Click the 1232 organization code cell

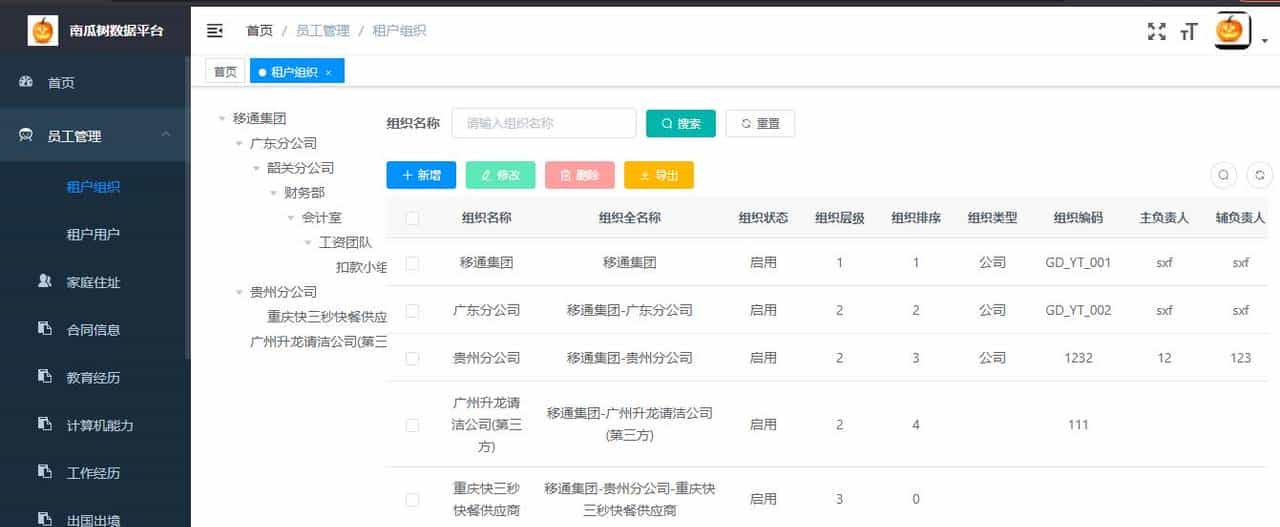point(1078,358)
